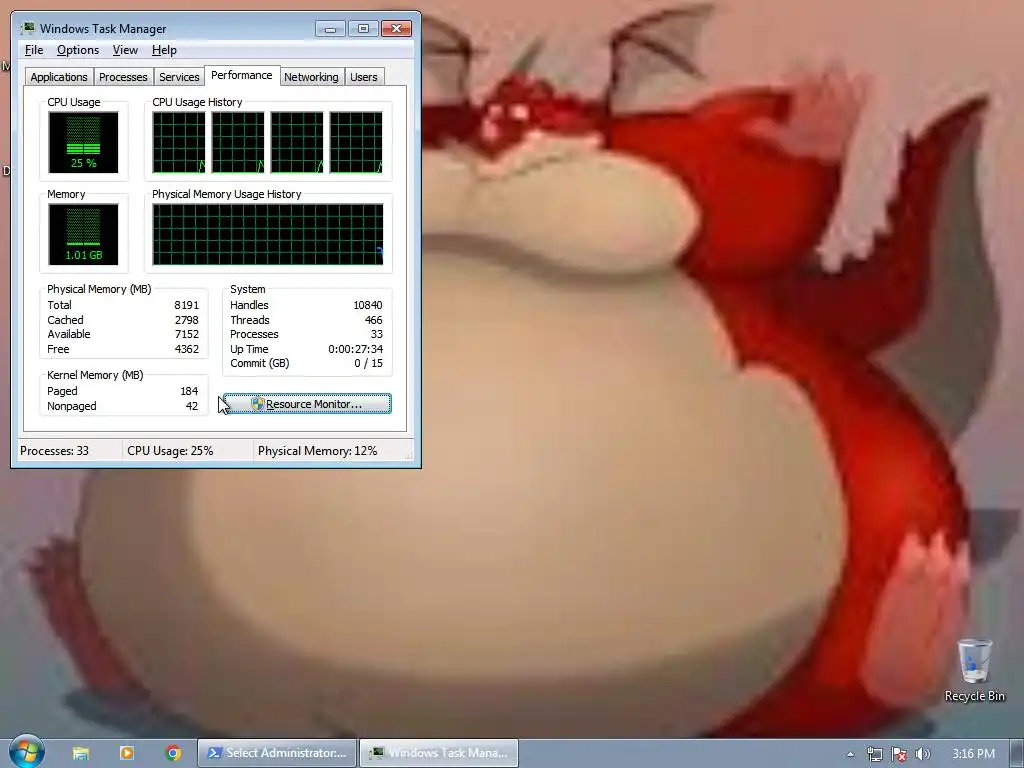Click the Physical Memory Usage History graph

(268, 234)
